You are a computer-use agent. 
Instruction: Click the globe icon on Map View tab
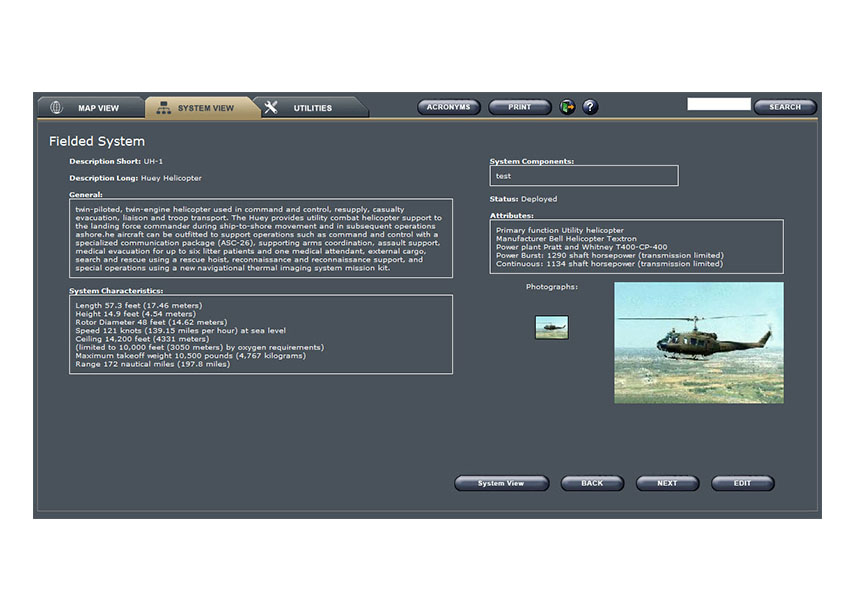pos(56,107)
